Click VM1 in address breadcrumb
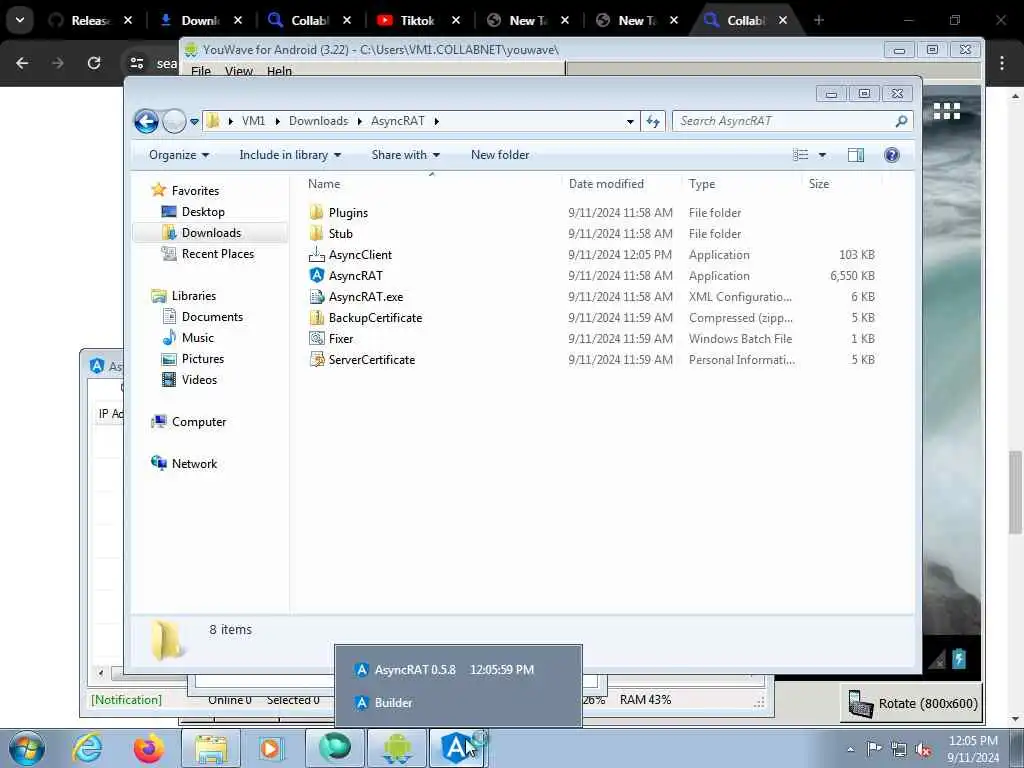The image size is (1024, 768). click(x=253, y=121)
